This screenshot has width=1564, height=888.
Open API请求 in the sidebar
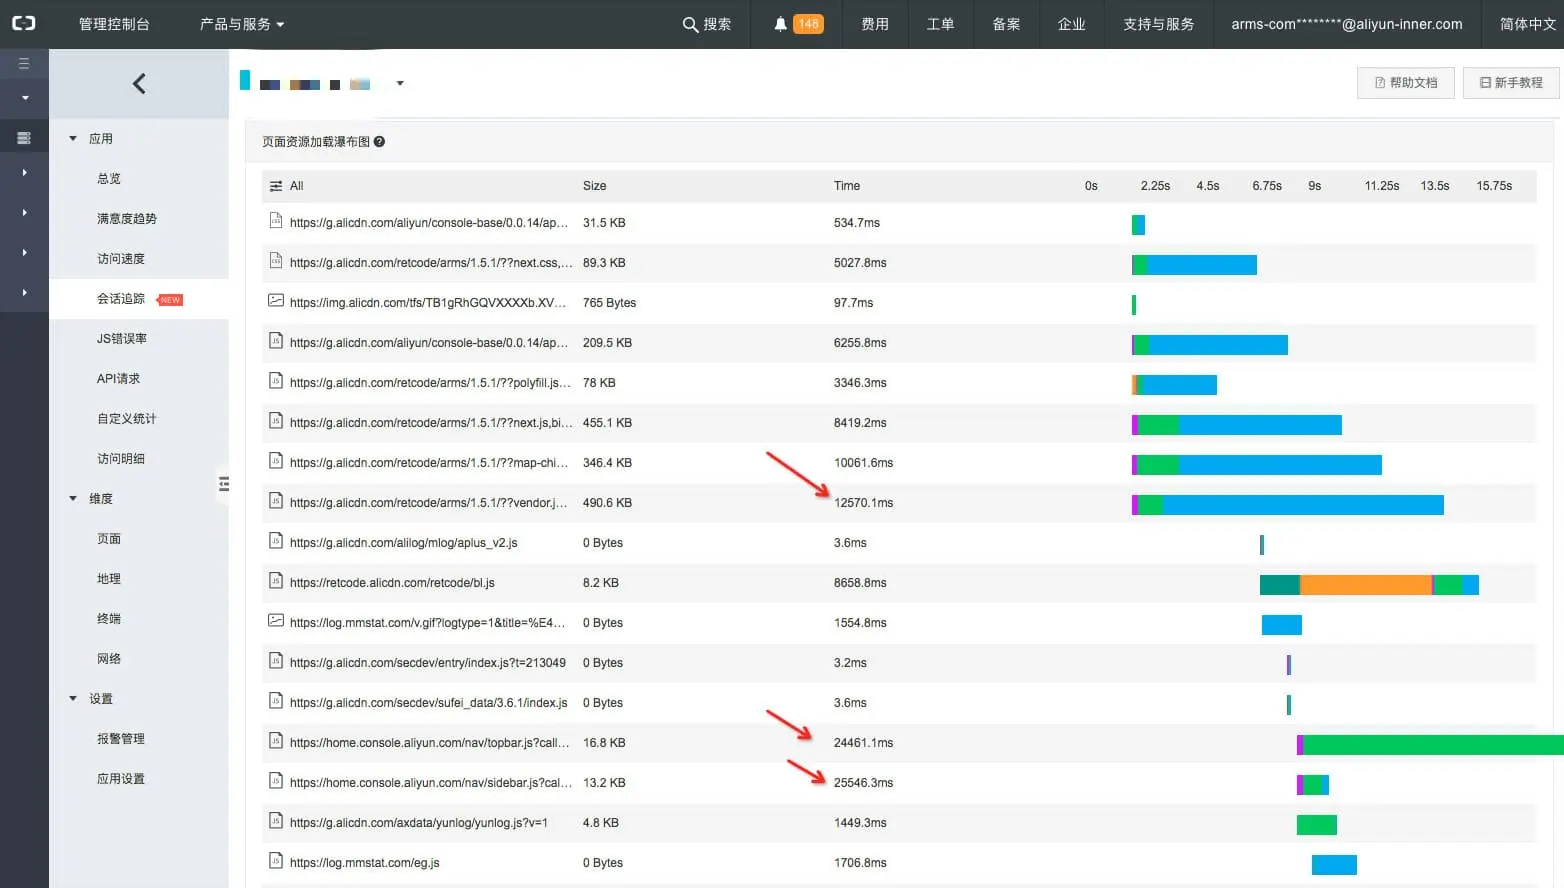[118, 379]
